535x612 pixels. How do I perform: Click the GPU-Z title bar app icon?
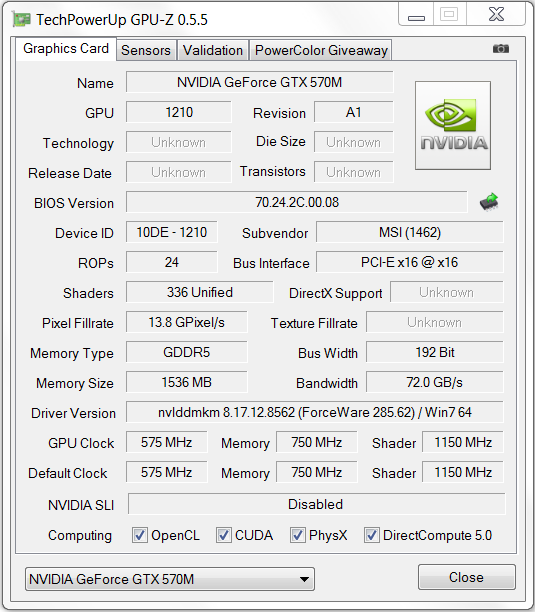tap(21, 19)
